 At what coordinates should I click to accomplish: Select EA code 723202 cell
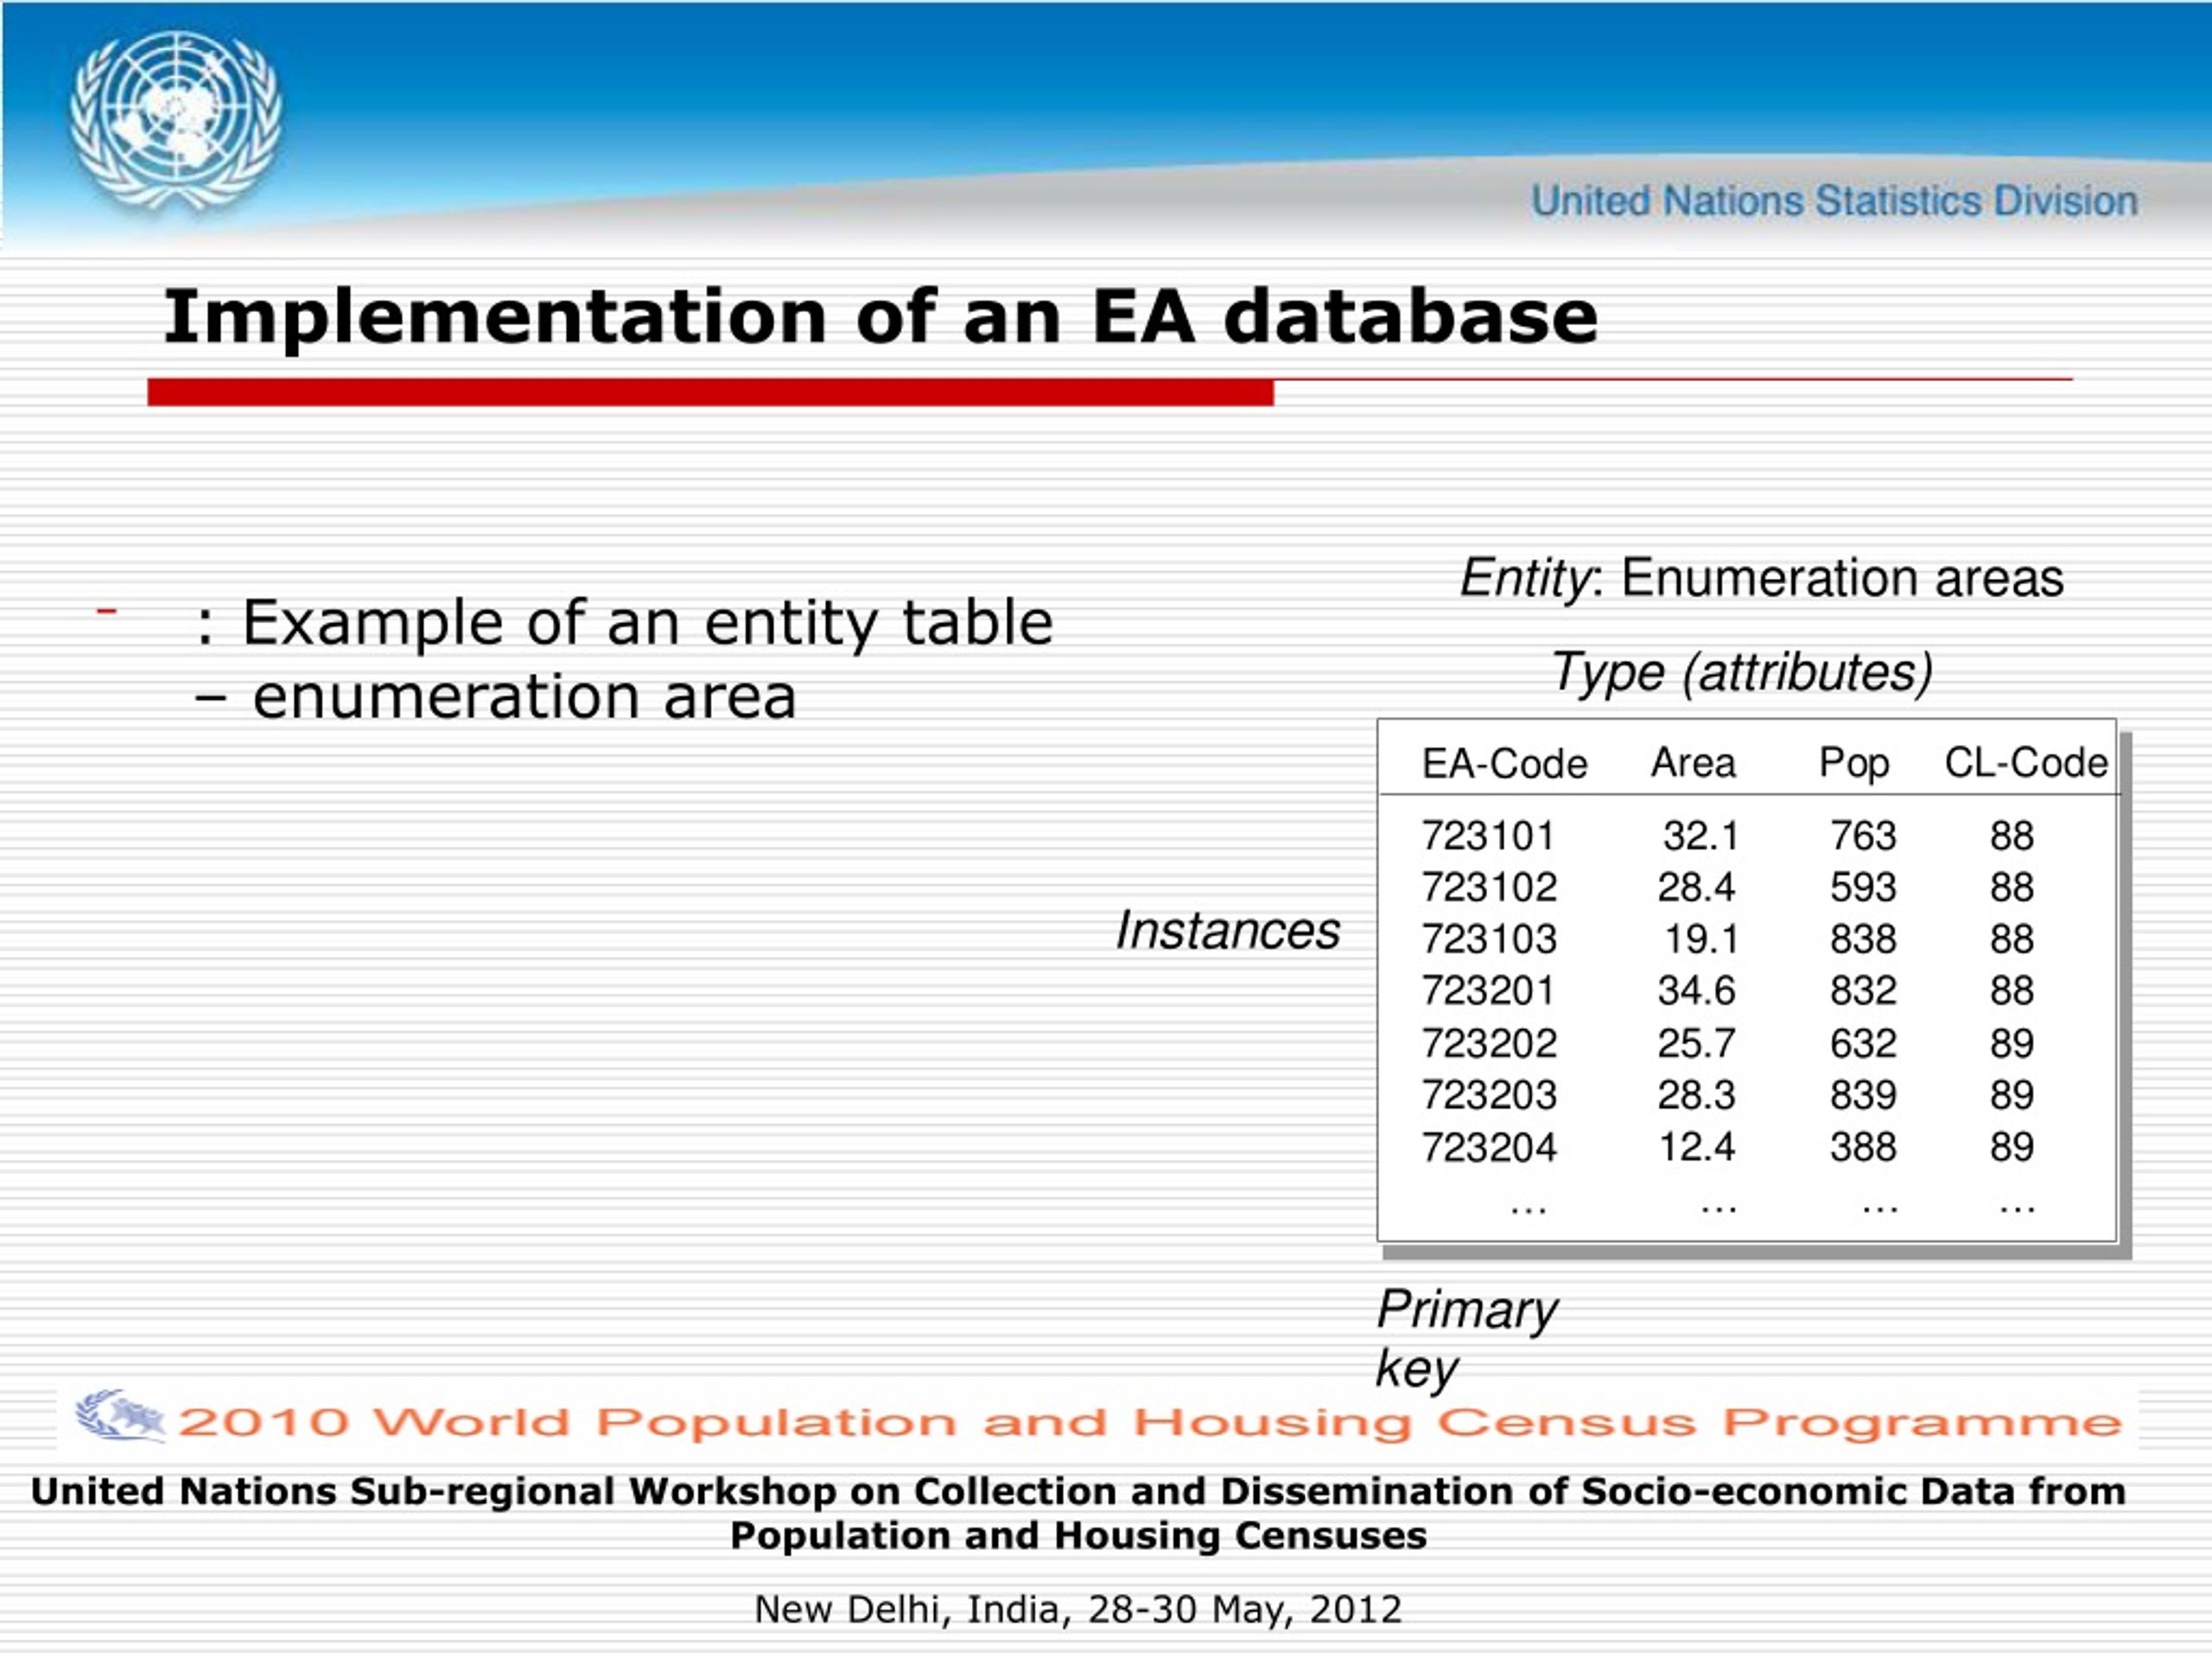(x=1489, y=1044)
